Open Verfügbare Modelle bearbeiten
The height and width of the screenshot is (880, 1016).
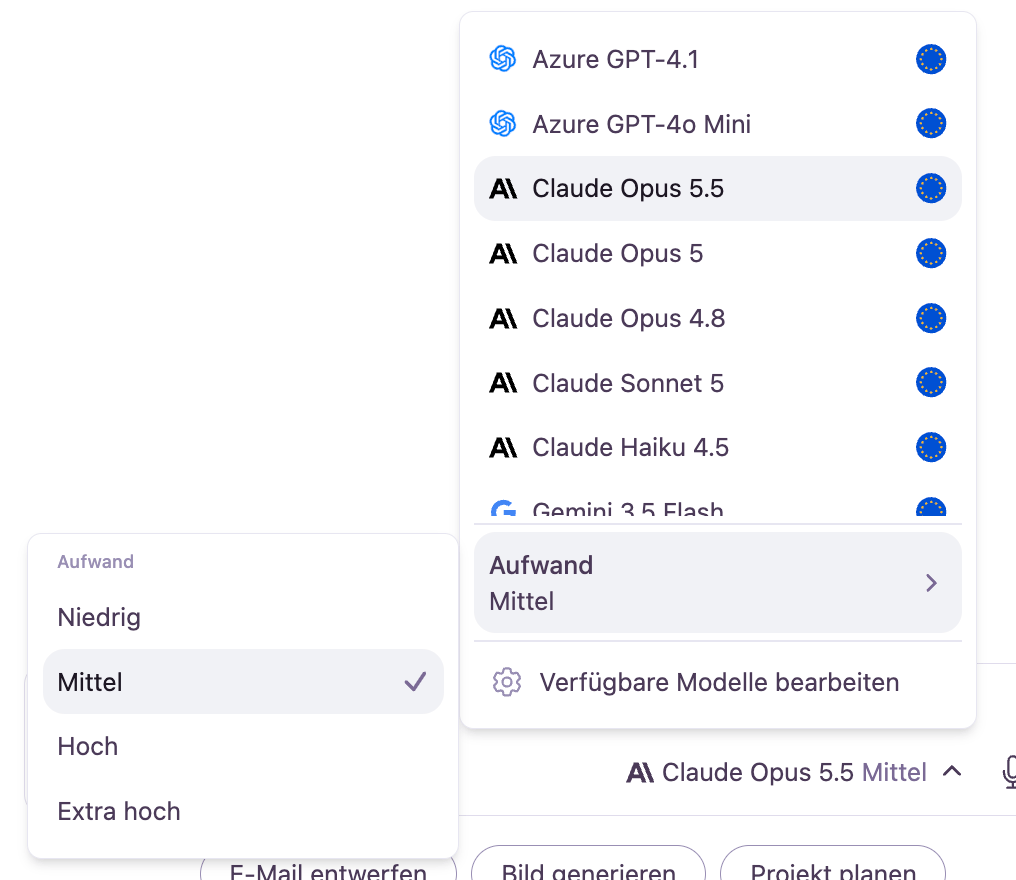(718, 682)
